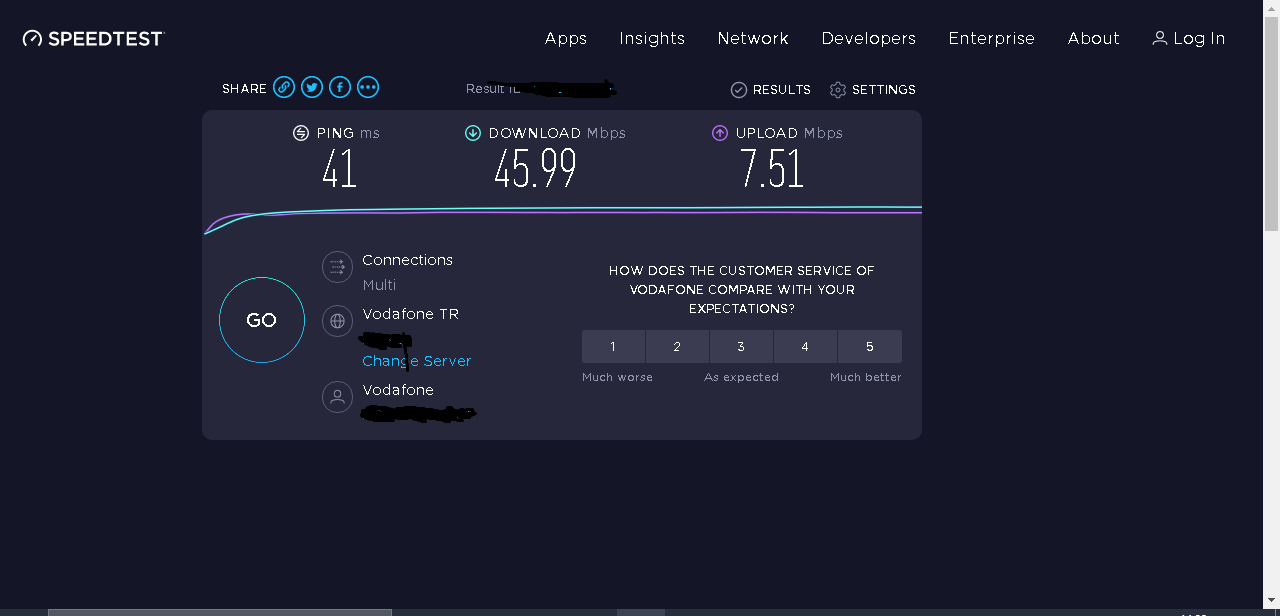Rate Vodafone customer service 4

pyautogui.click(x=805, y=346)
